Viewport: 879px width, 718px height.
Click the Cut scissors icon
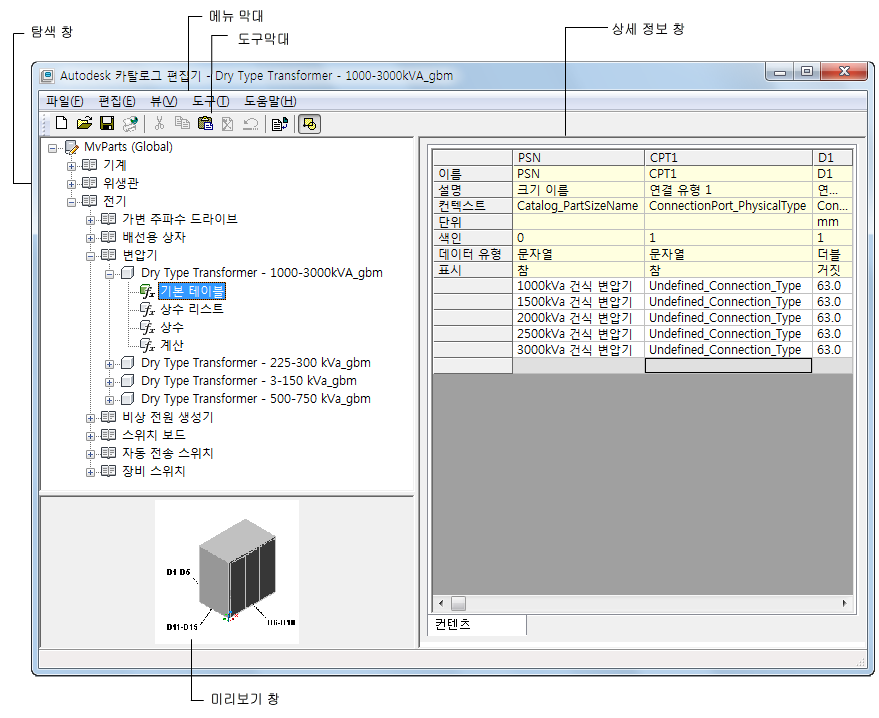tap(159, 123)
